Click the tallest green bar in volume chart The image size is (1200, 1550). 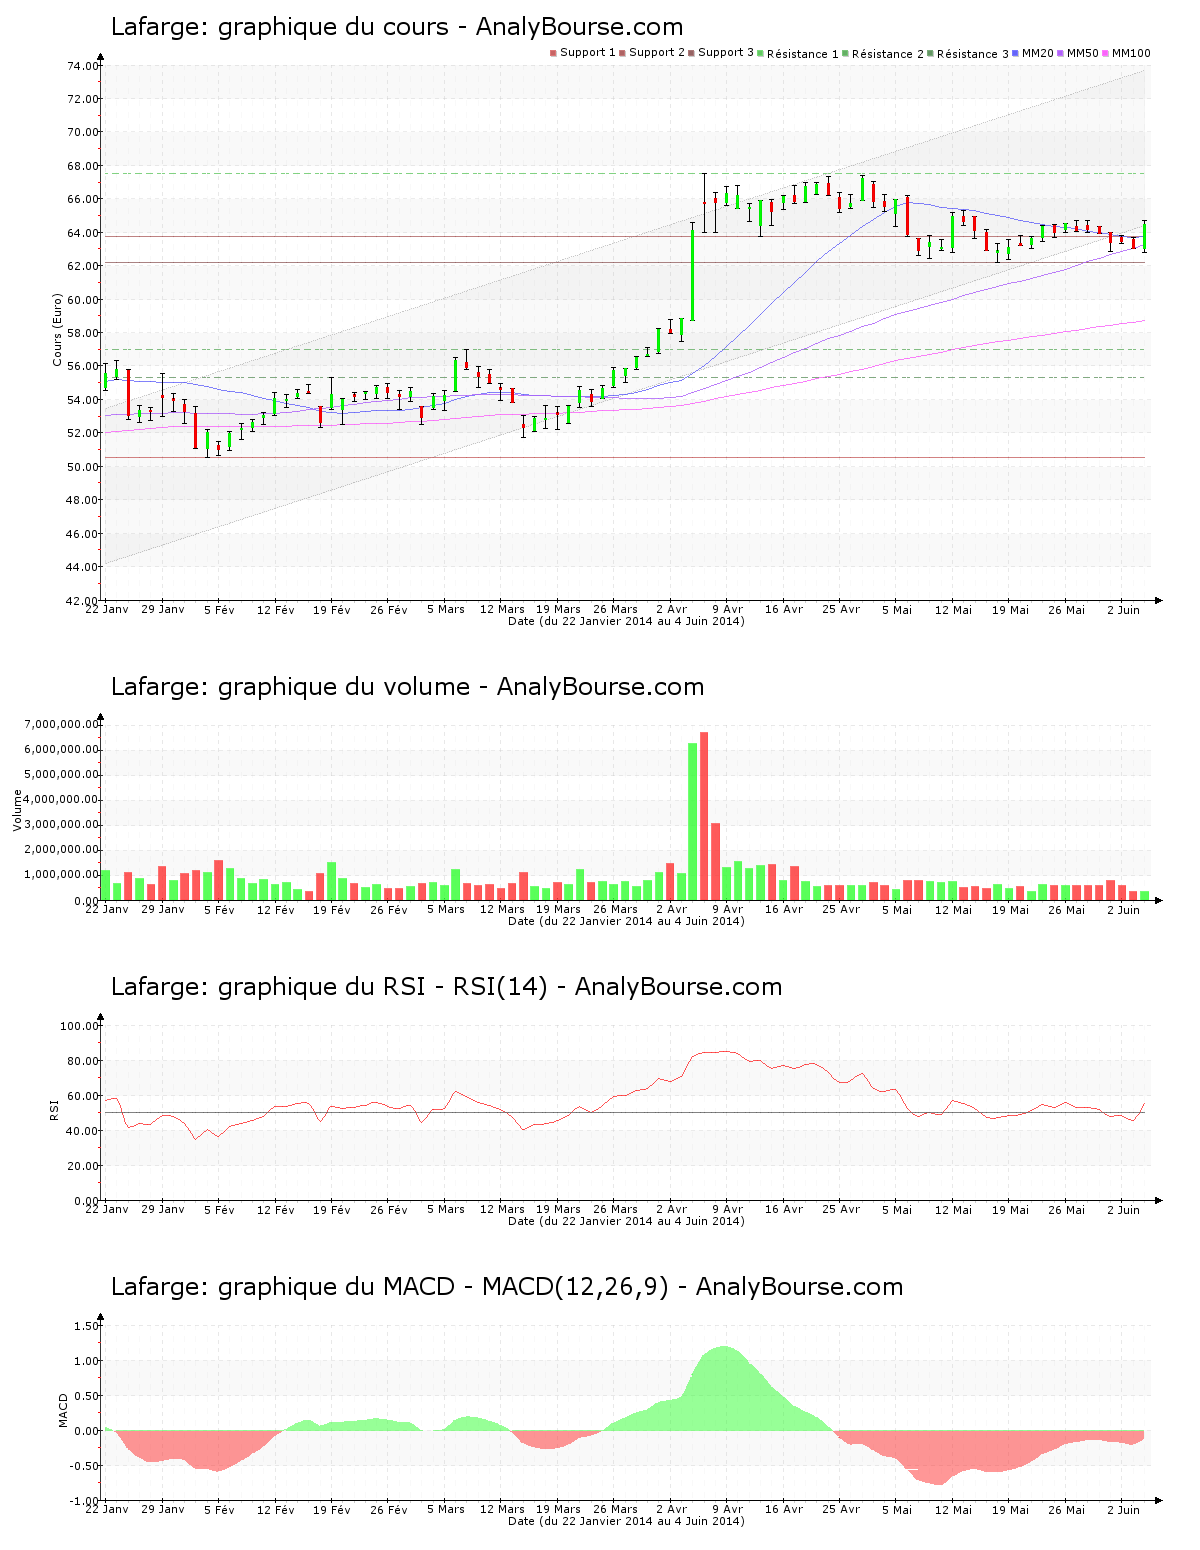pyautogui.click(x=692, y=821)
